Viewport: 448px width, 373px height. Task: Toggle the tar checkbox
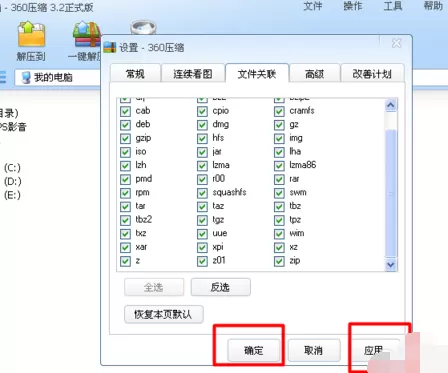pos(125,206)
